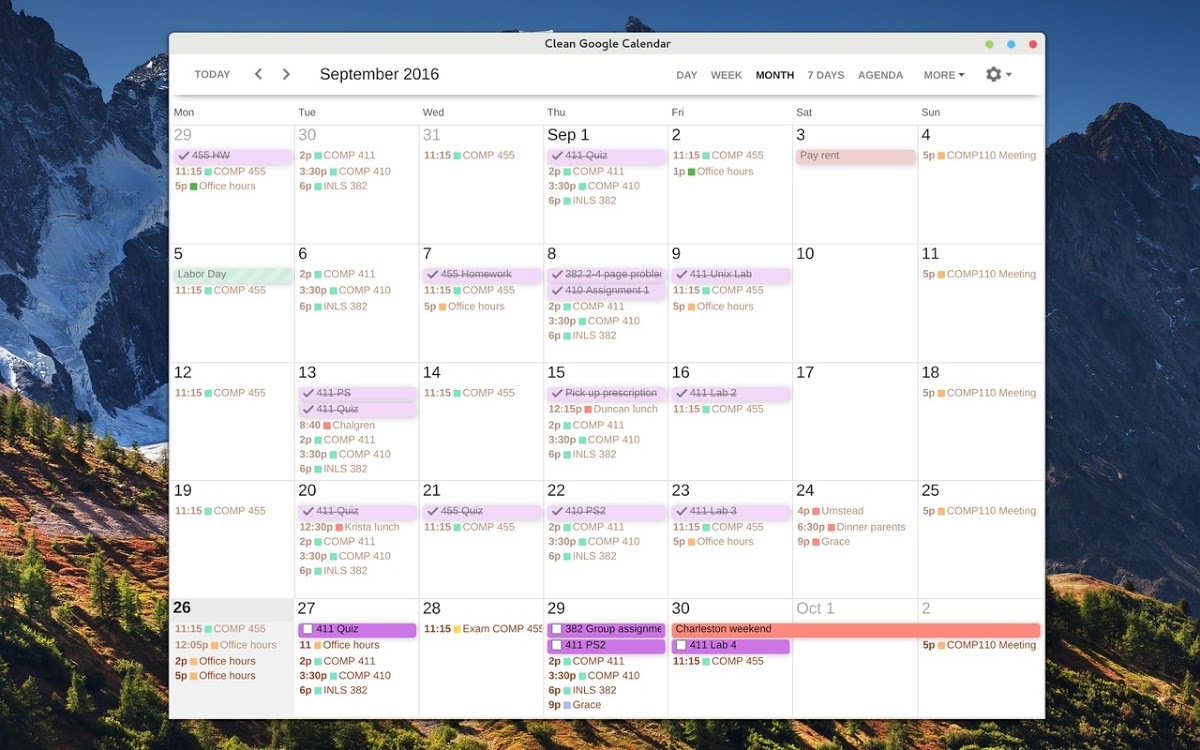Click the checkmark on the 411 Lab 3 task
This screenshot has height=750, width=1200.
point(680,510)
